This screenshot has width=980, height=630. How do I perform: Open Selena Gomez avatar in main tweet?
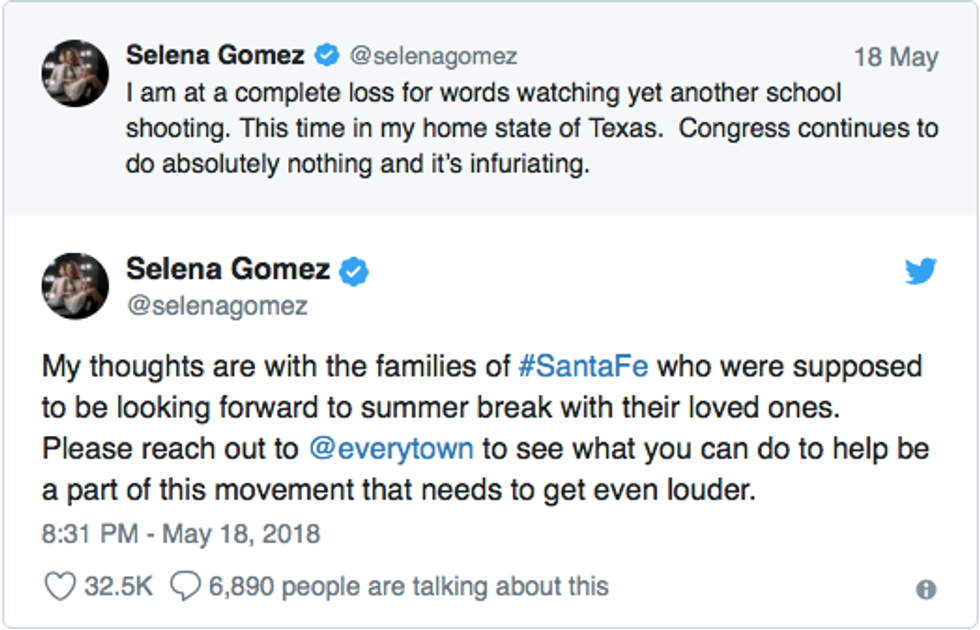[75, 285]
